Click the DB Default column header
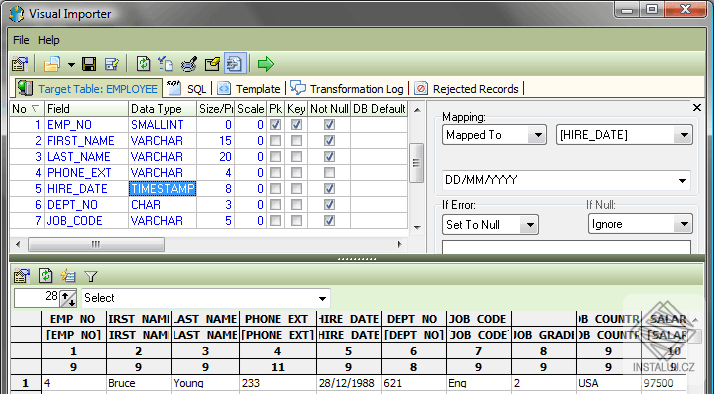Viewport: 714px width, 394px height. pos(379,108)
